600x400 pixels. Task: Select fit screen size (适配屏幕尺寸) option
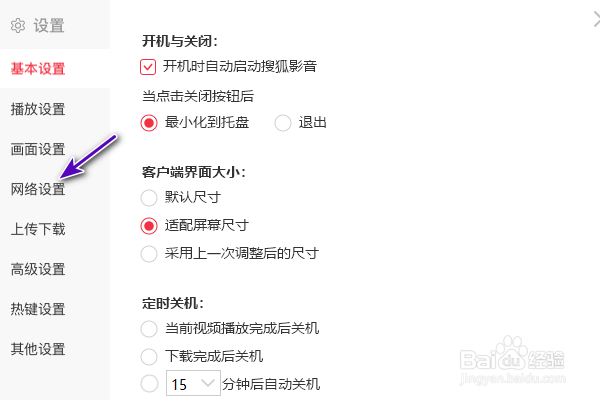[149, 225]
